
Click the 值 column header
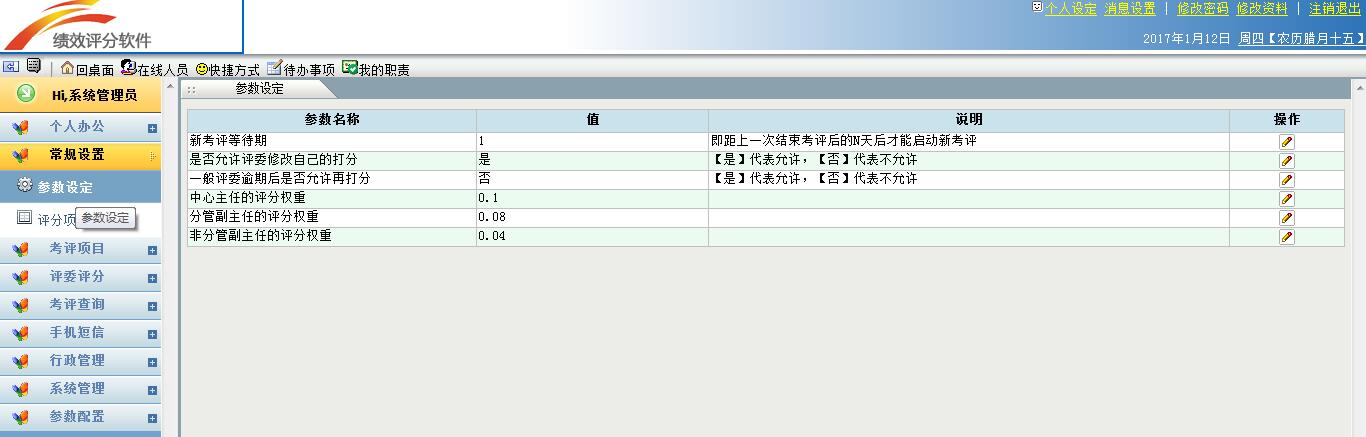pos(593,119)
